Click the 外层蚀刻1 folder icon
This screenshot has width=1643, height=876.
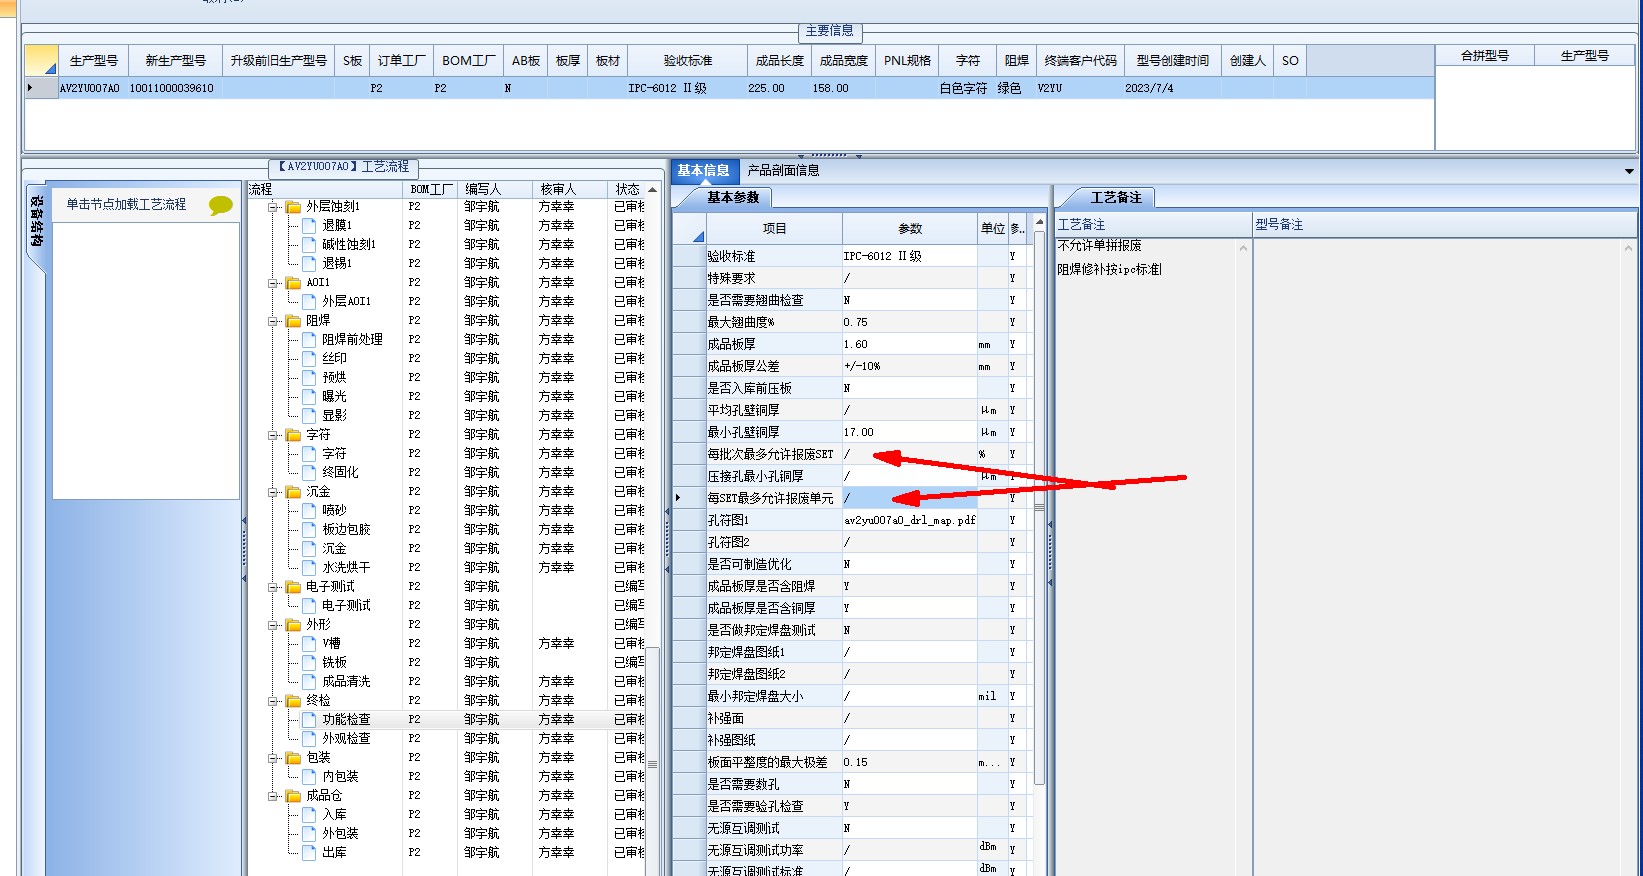coord(293,207)
